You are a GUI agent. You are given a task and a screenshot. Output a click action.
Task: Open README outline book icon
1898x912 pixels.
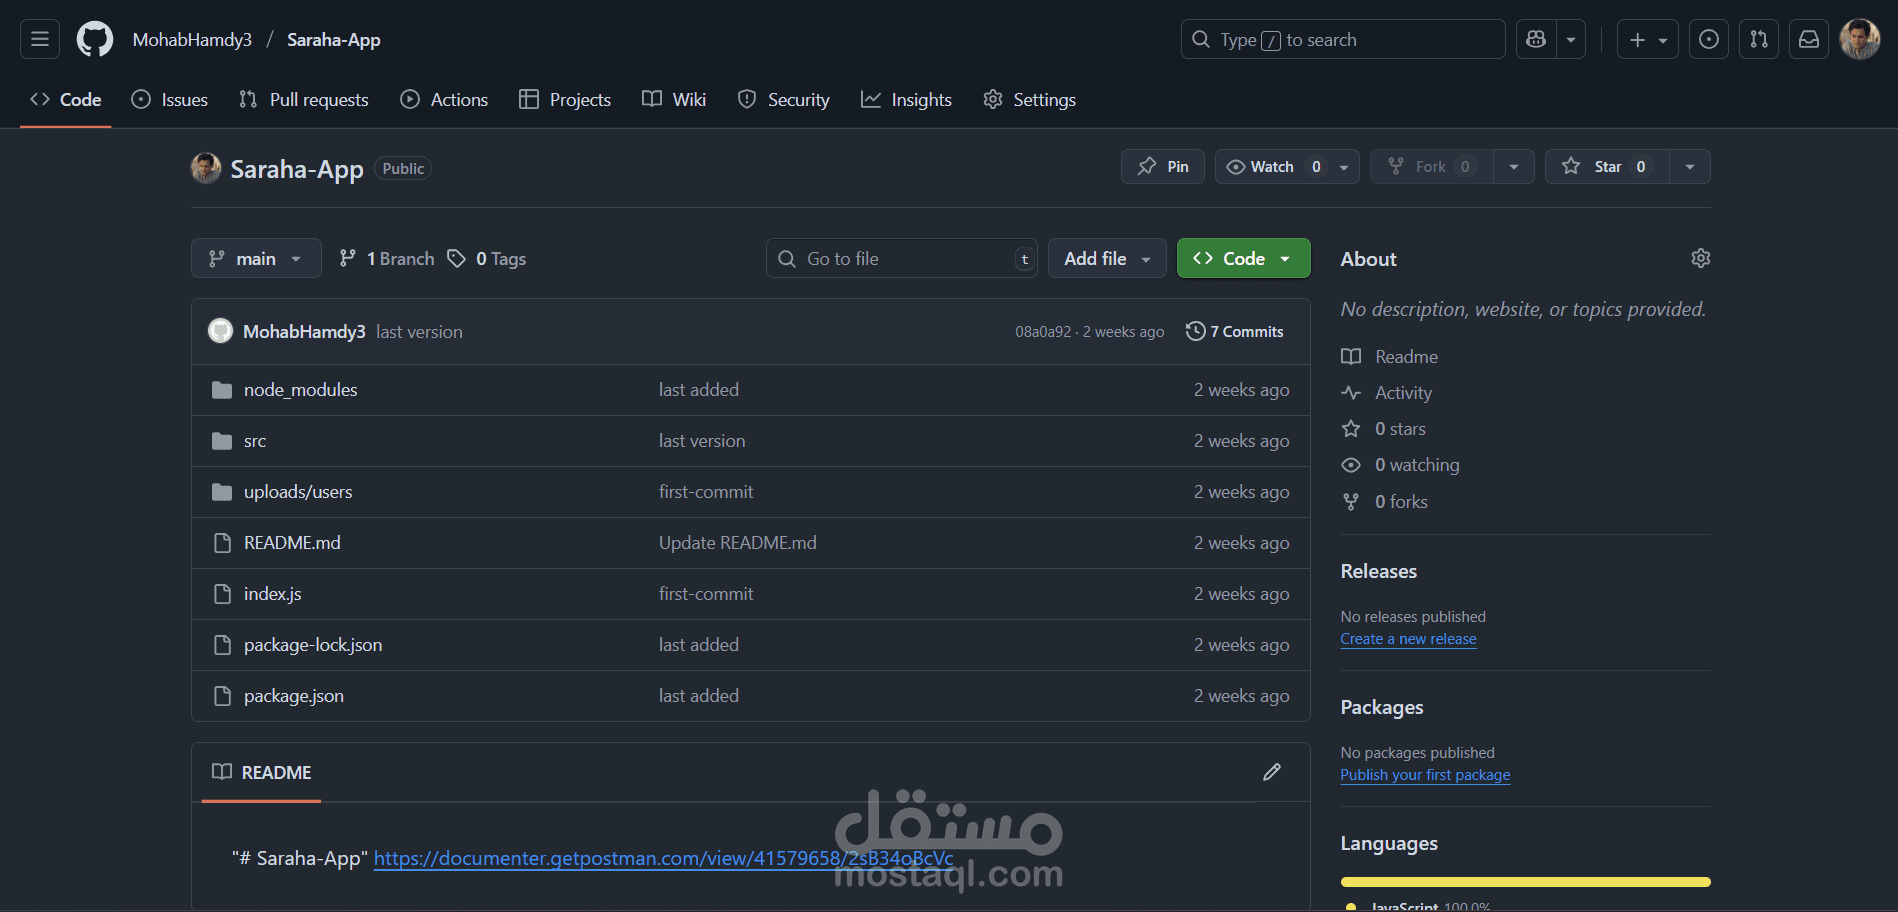point(222,772)
